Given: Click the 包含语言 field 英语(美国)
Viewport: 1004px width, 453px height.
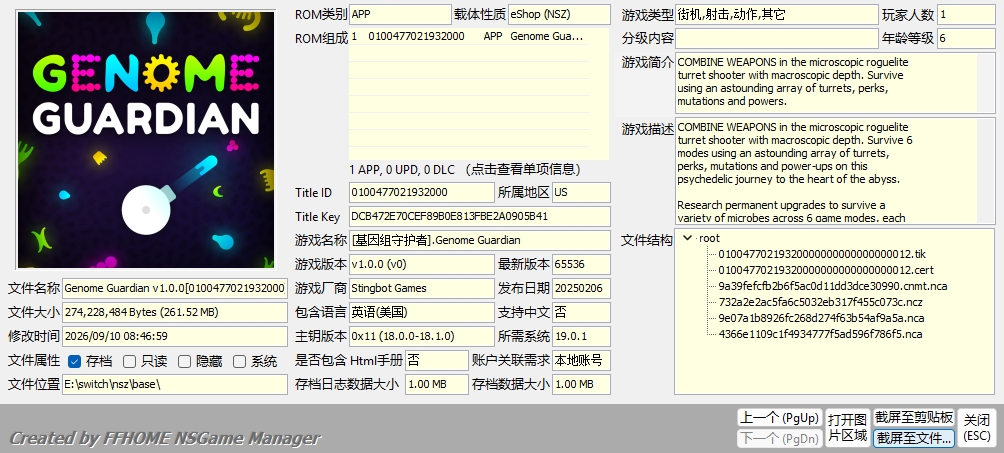Looking at the screenshot, I should (x=422, y=313).
